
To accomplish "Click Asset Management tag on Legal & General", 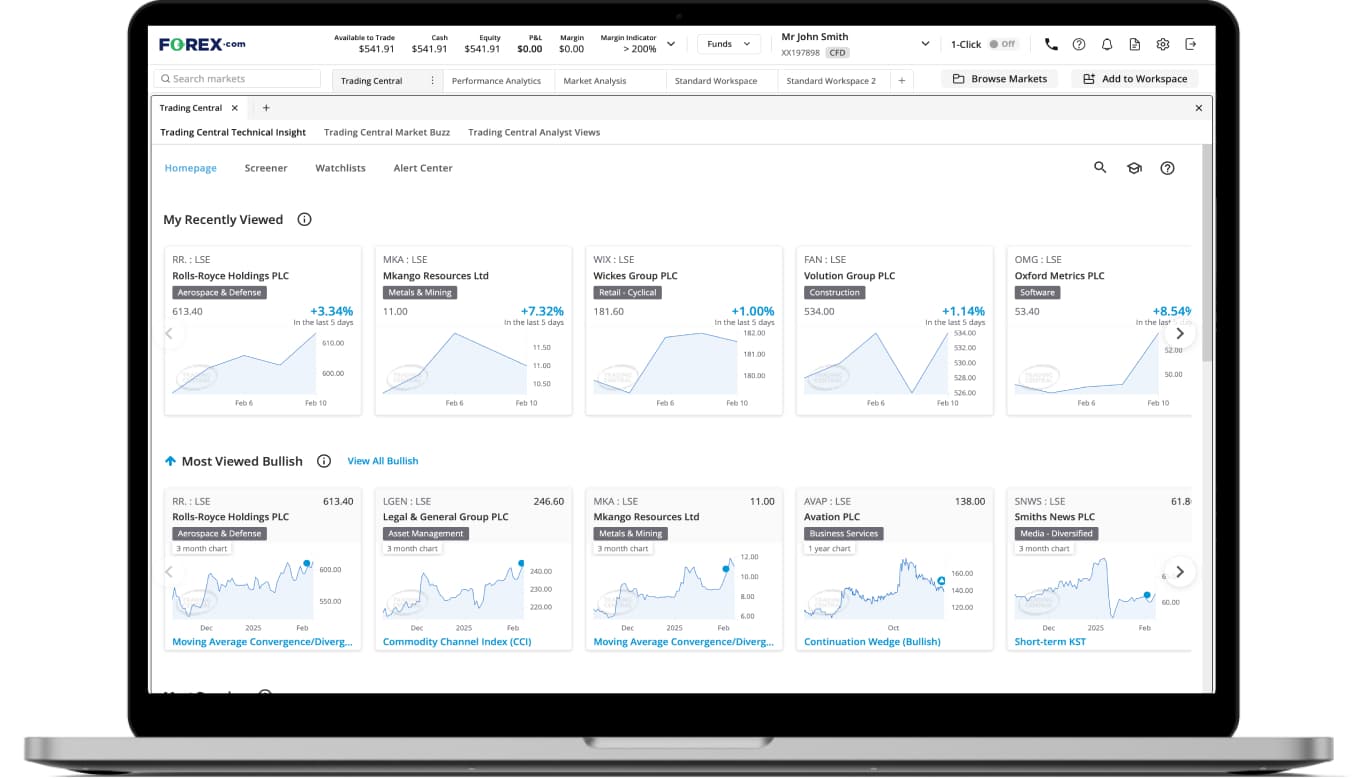I will click(426, 534).
